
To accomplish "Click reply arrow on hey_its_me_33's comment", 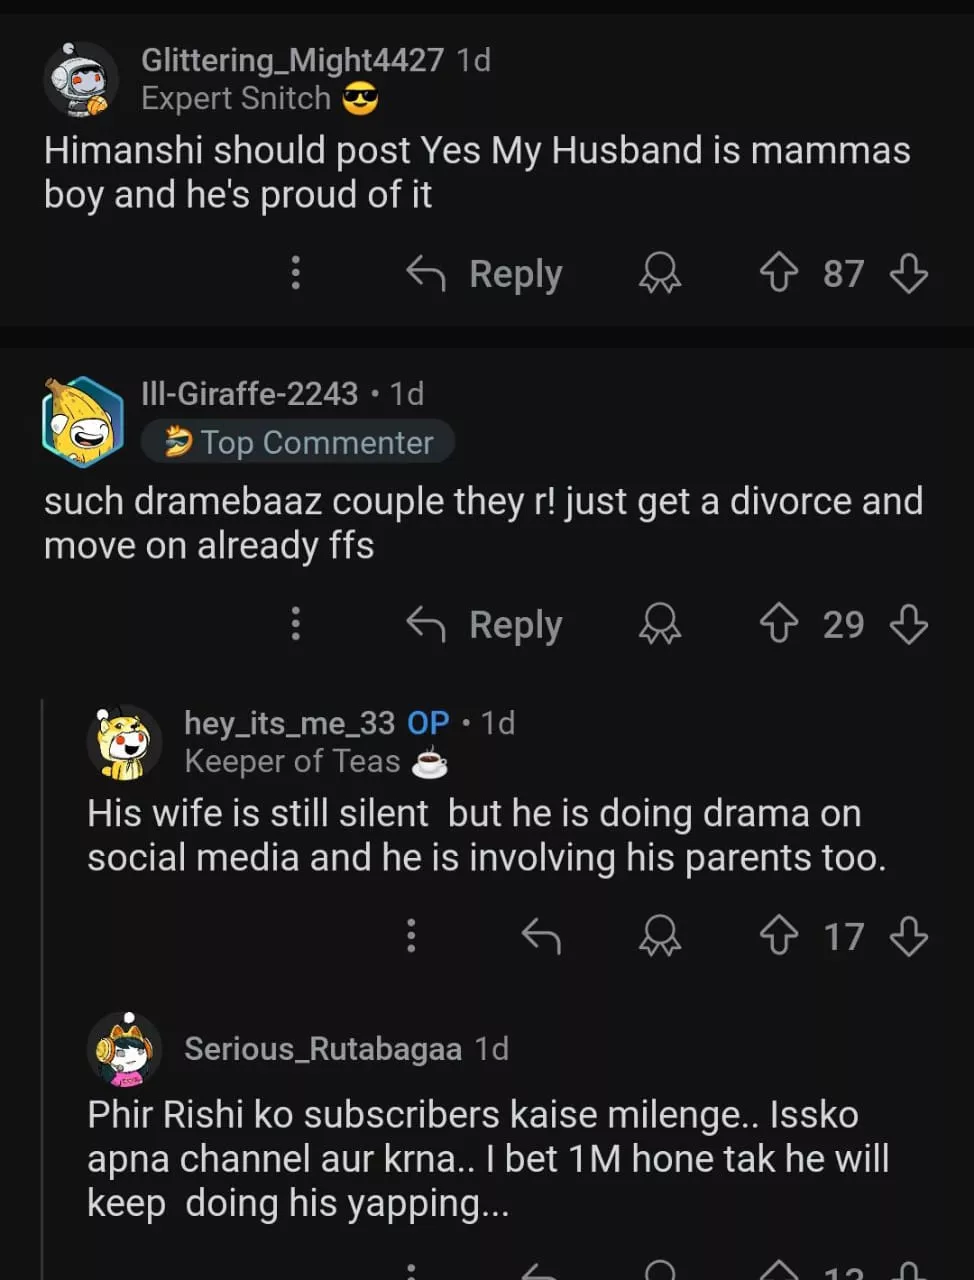I will tap(541, 936).
